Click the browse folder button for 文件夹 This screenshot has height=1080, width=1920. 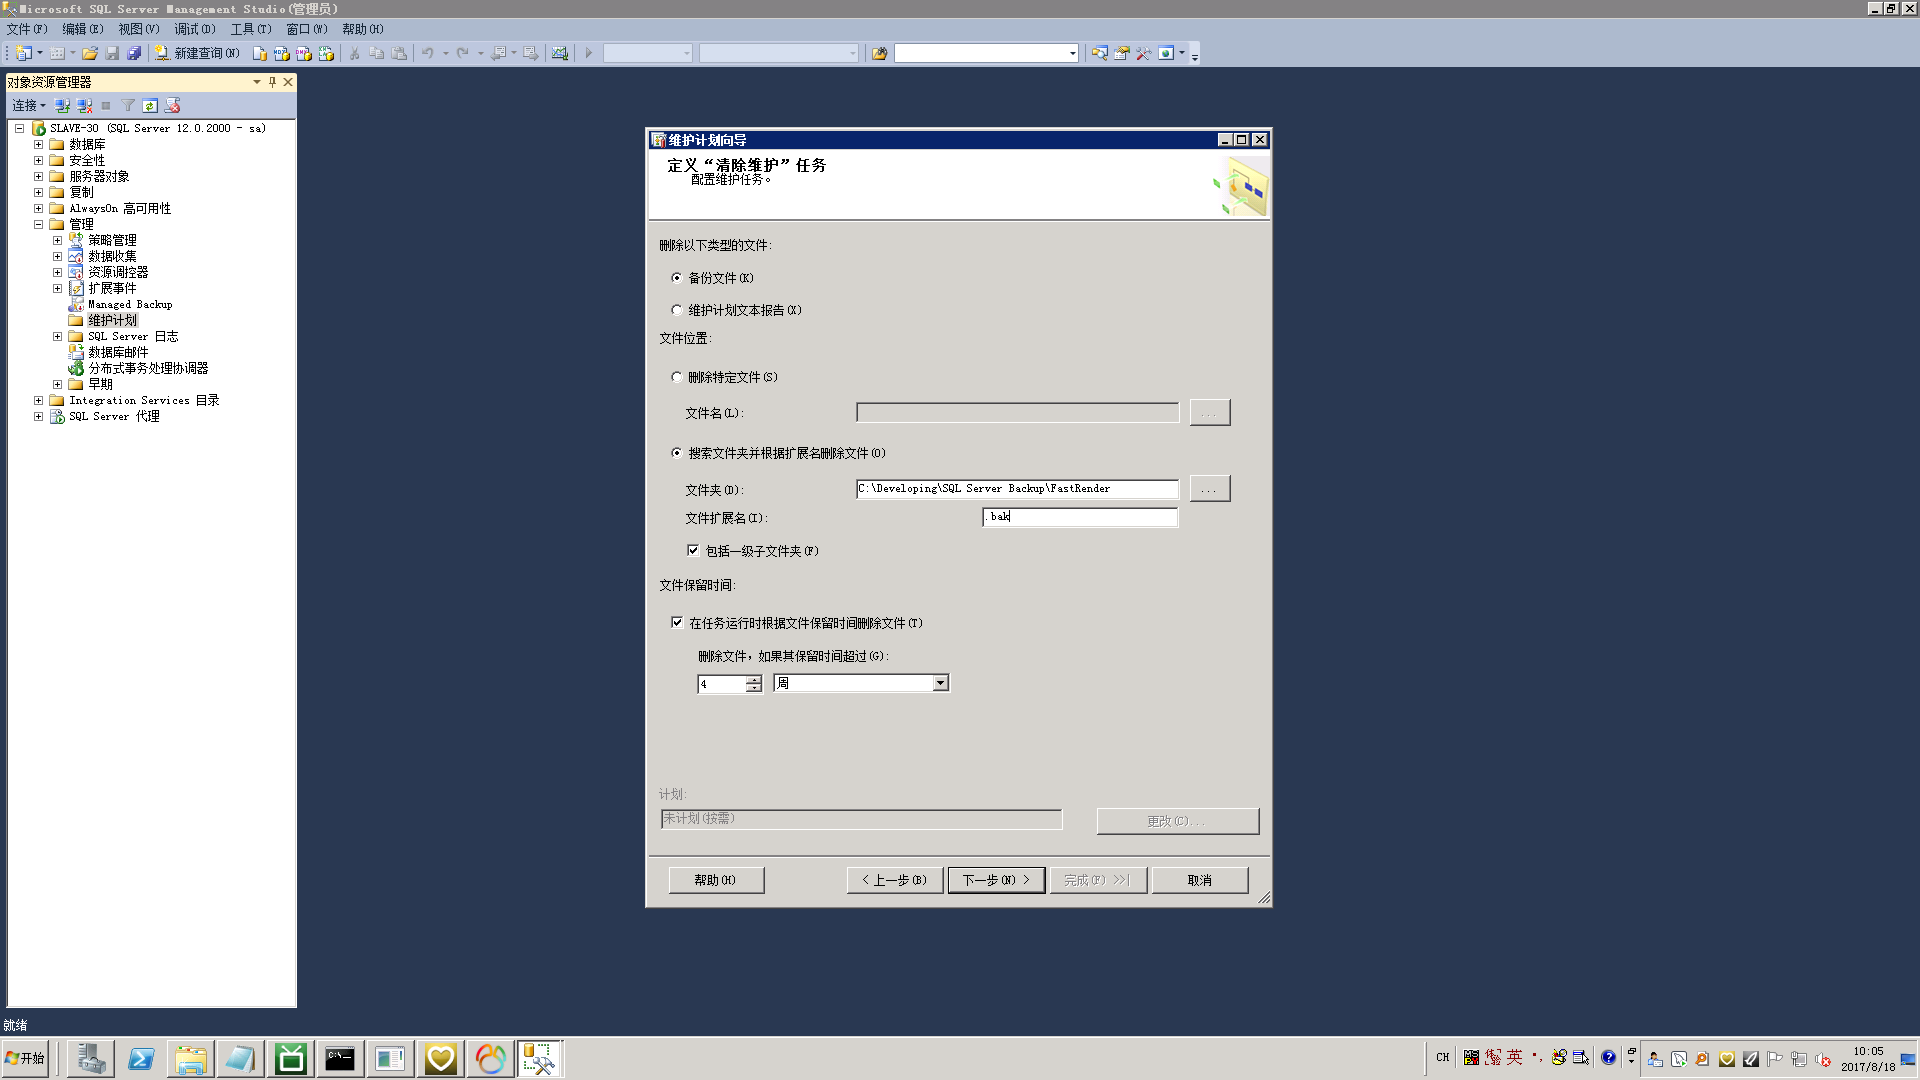point(1209,488)
